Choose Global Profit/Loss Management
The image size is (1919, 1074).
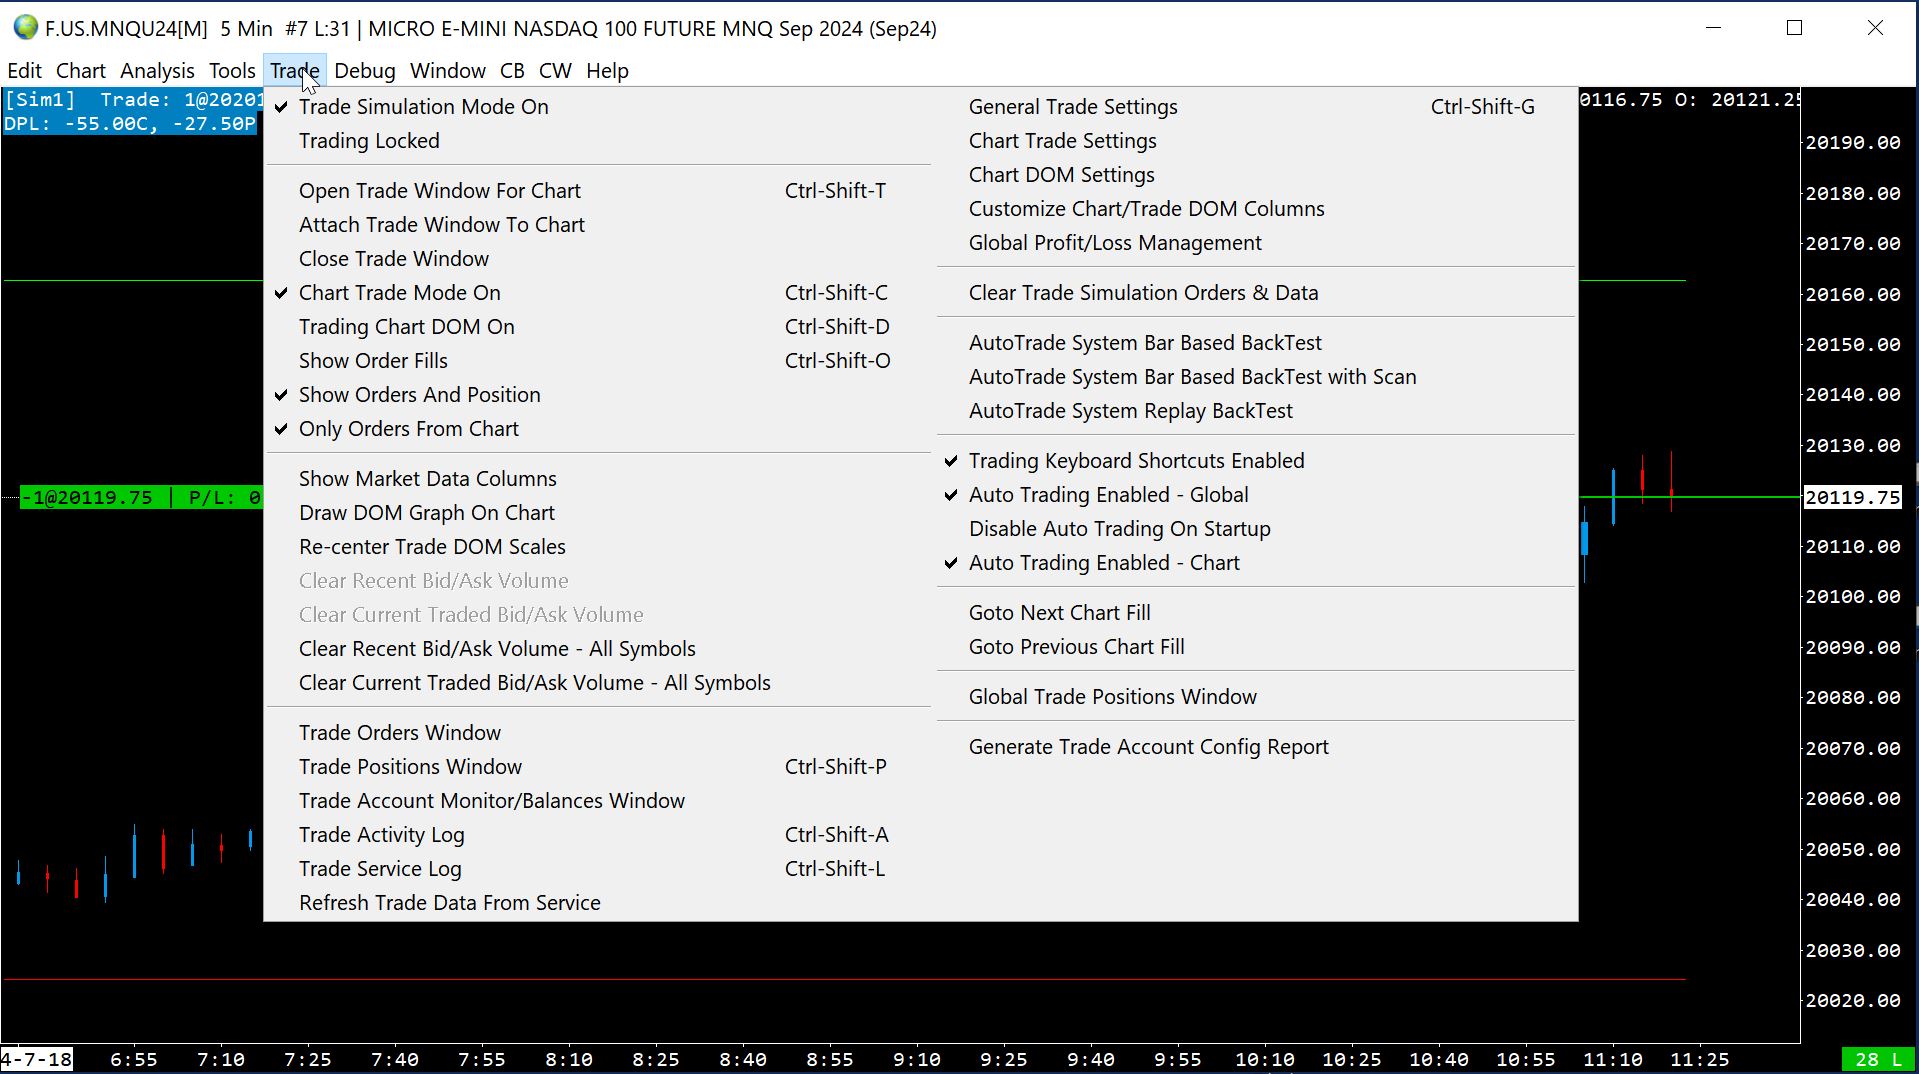(x=1115, y=243)
